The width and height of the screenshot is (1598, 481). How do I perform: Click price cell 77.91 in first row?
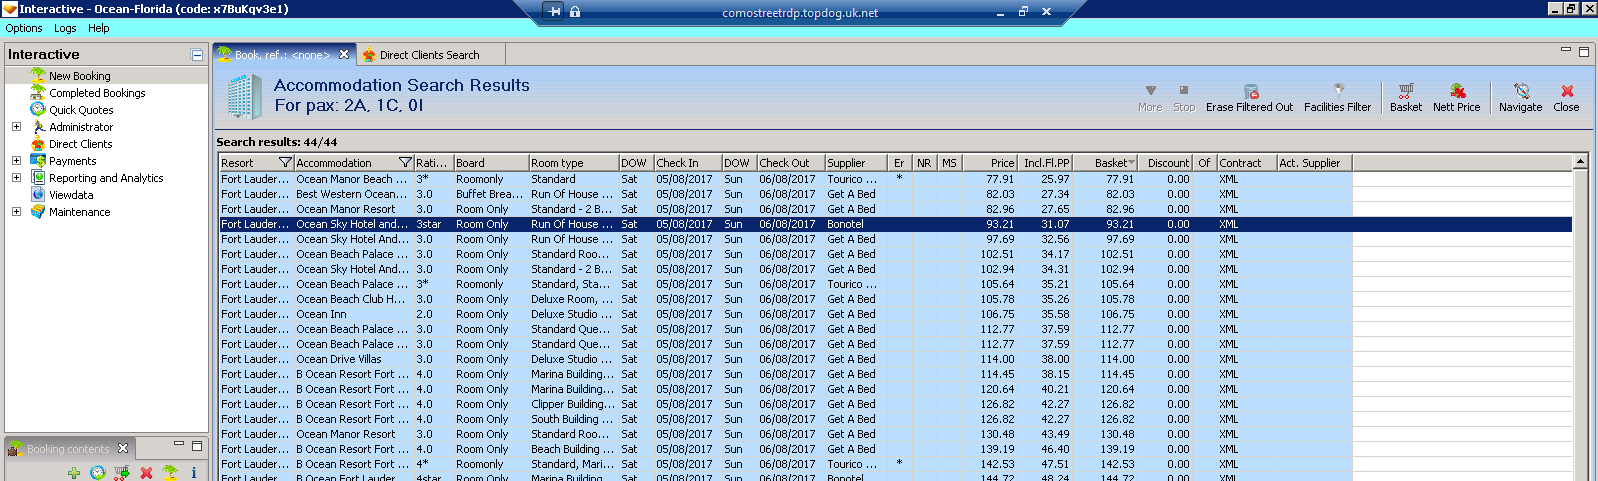tap(990, 179)
